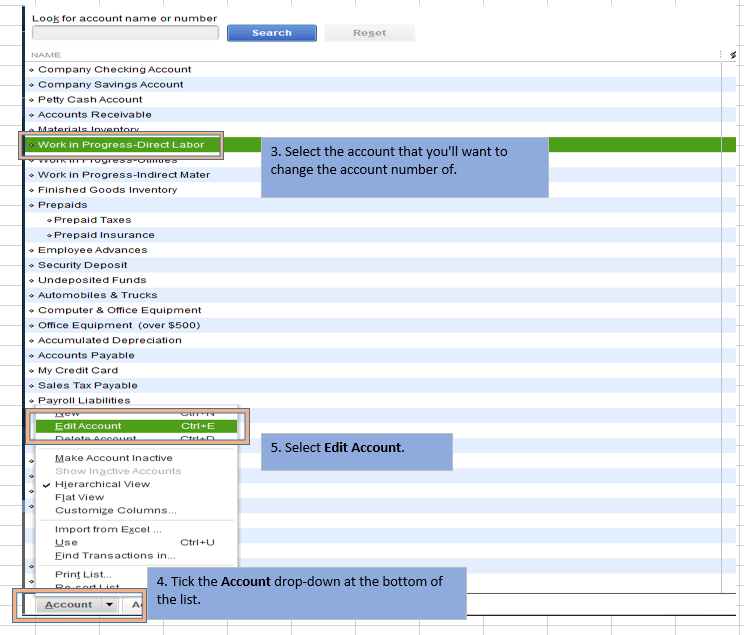Select Automobiles & Trucks row

coord(381,295)
